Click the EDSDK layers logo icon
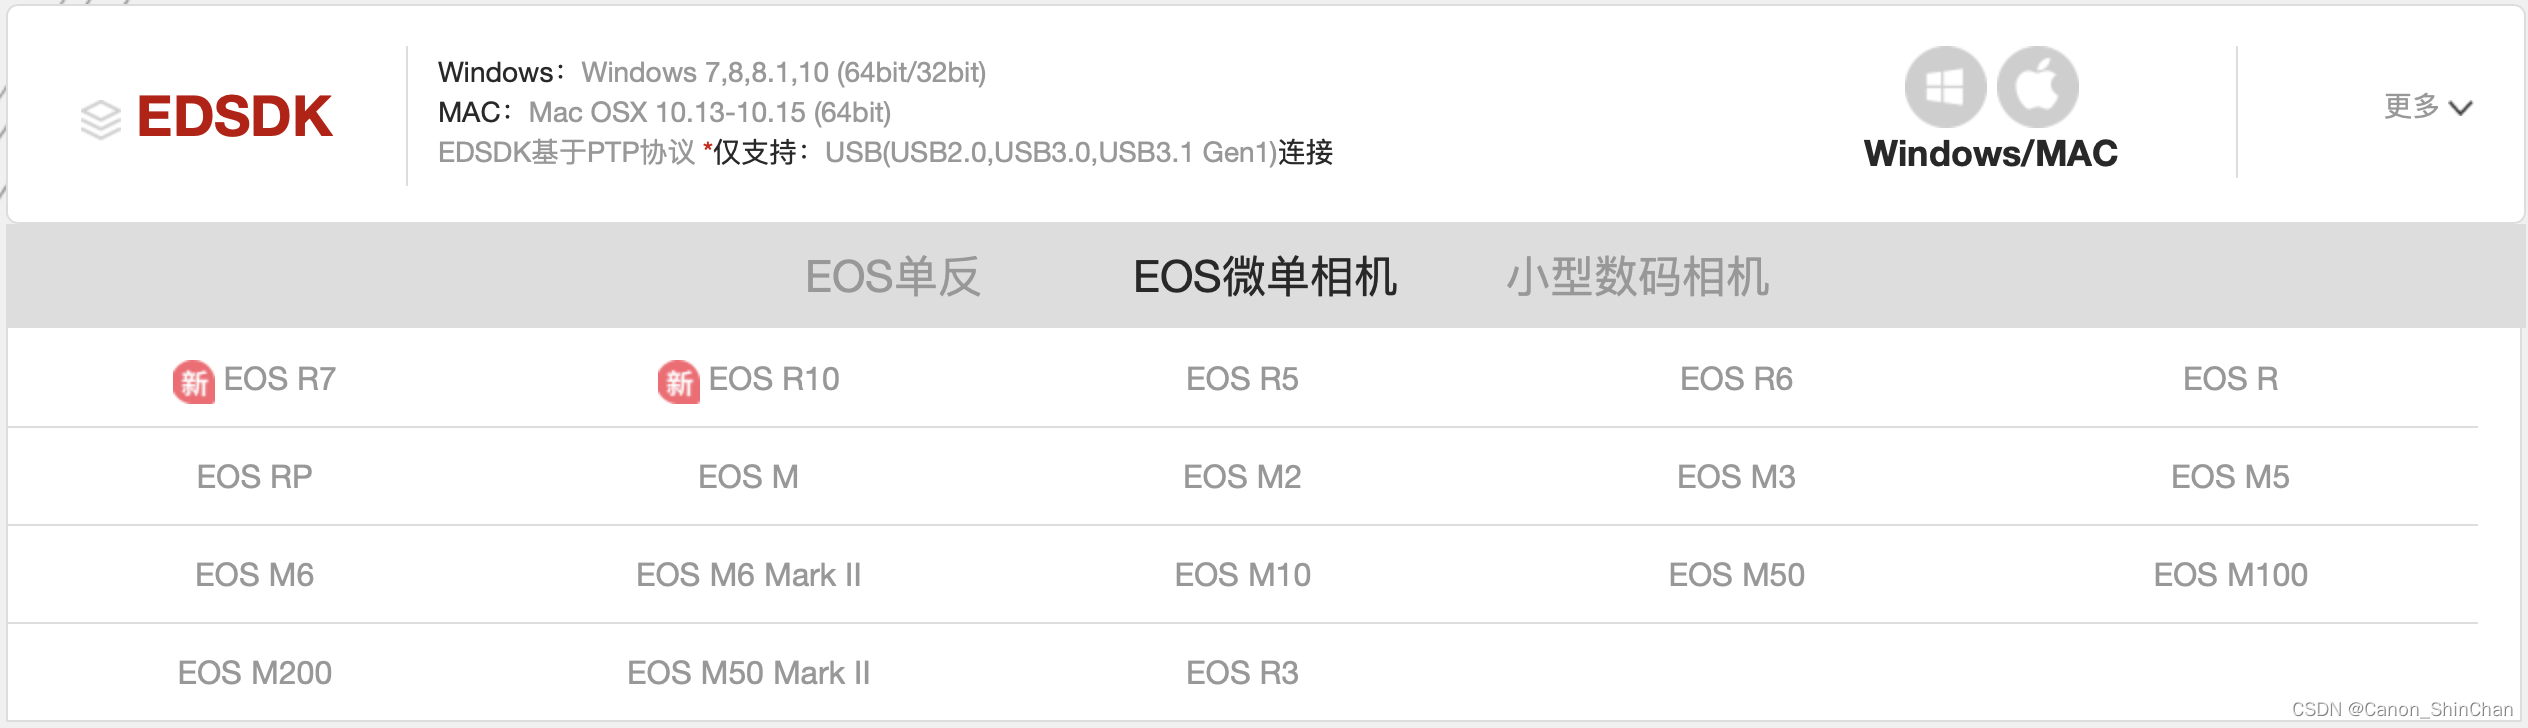The image size is (2528, 728). (x=98, y=117)
